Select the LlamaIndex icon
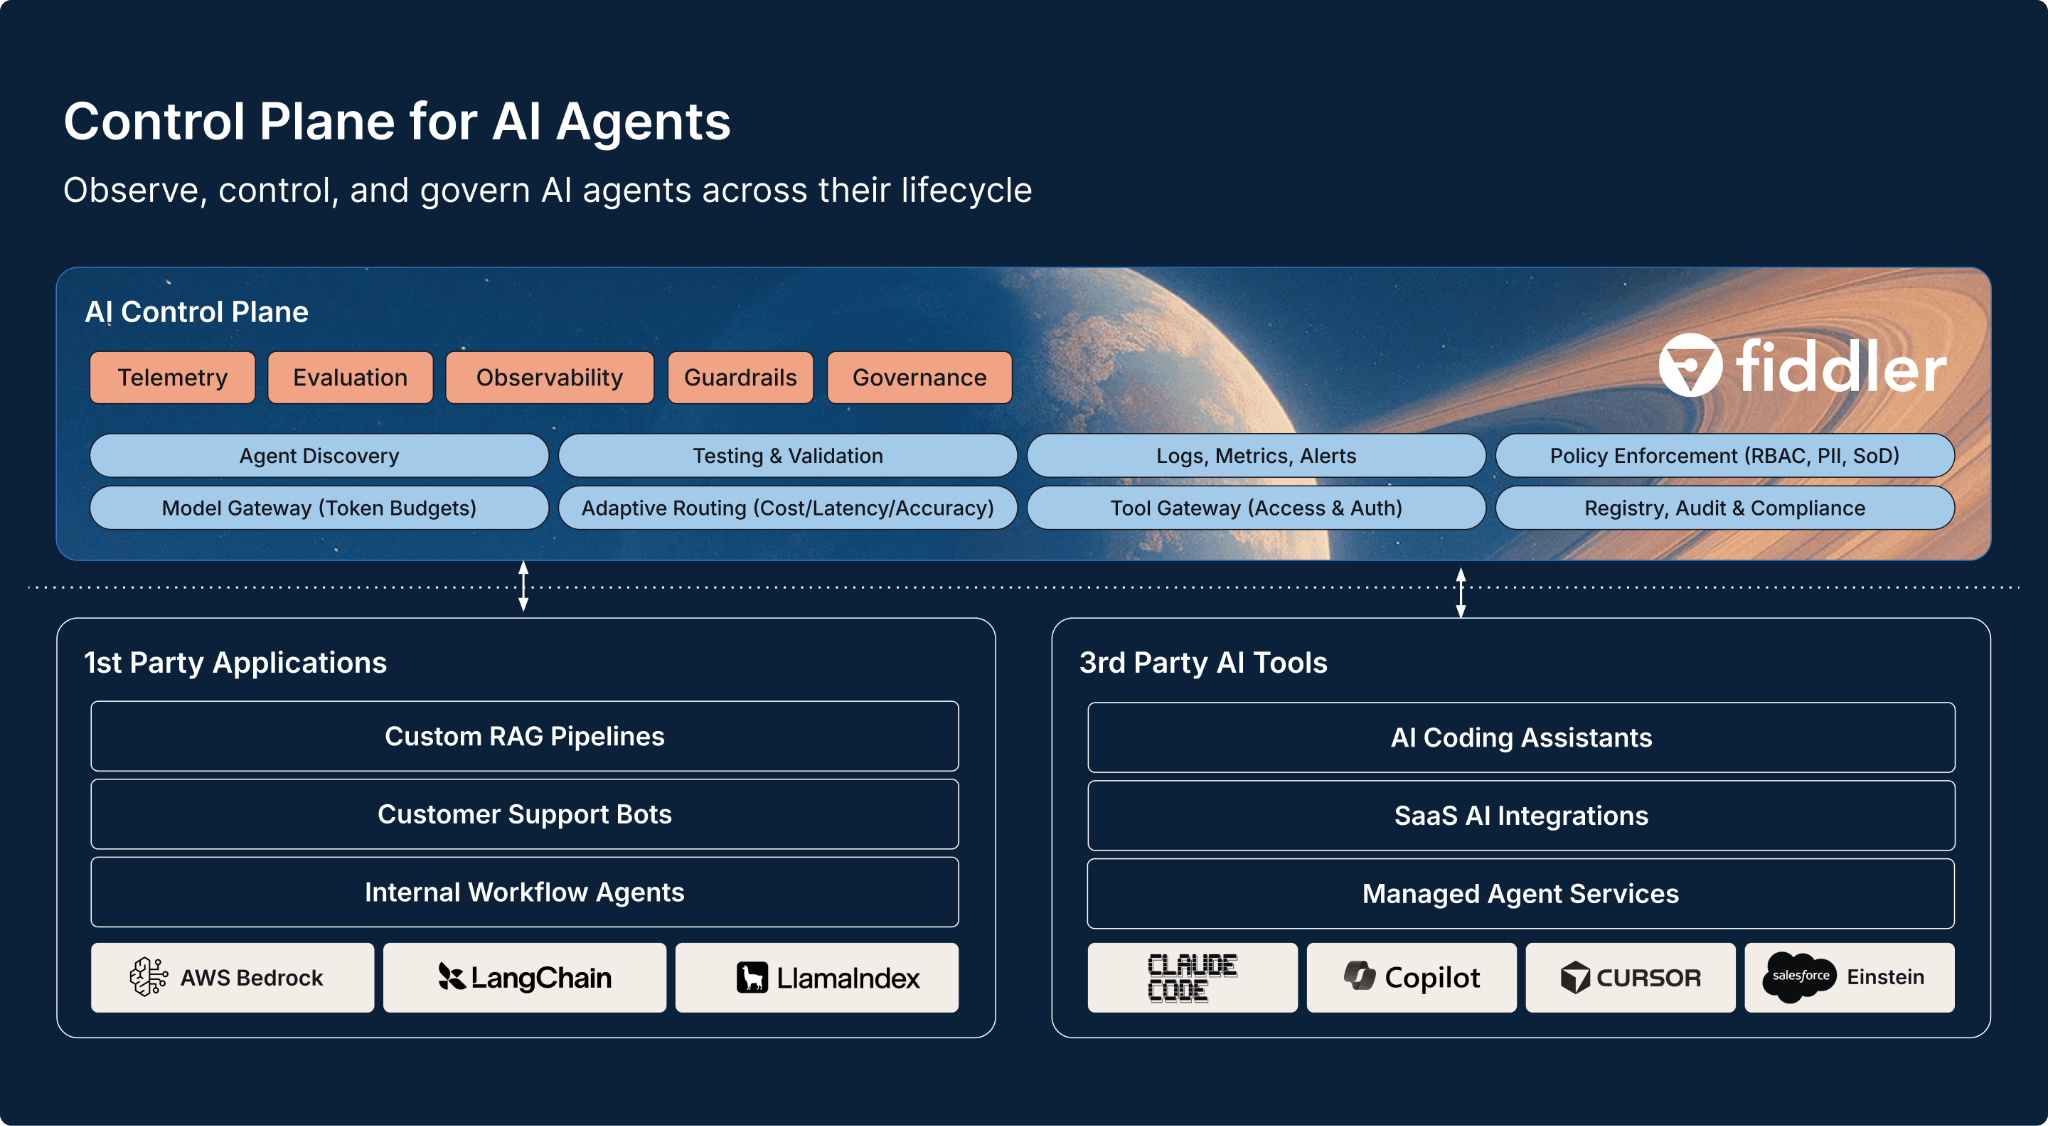Screen dimensions: 2048x1126 (x=816, y=977)
